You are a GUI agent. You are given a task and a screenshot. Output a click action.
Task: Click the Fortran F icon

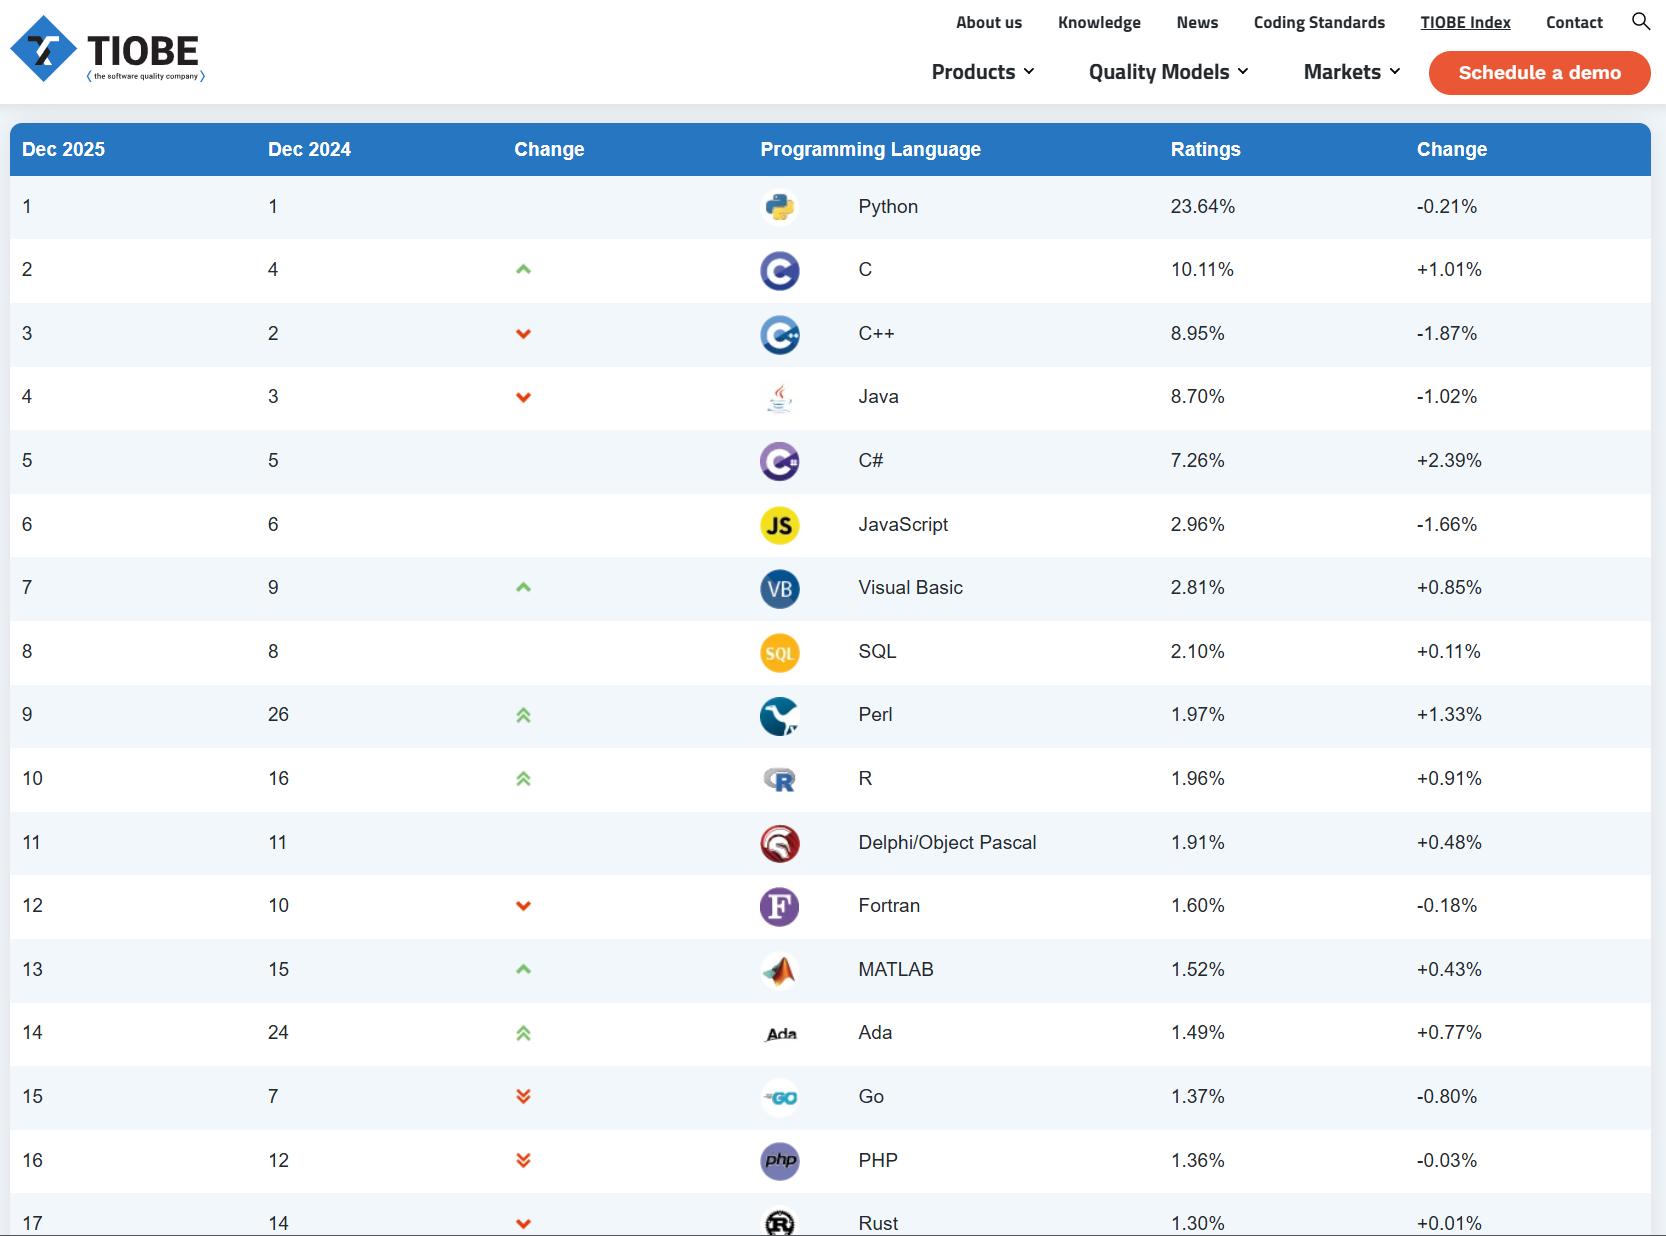(x=779, y=907)
